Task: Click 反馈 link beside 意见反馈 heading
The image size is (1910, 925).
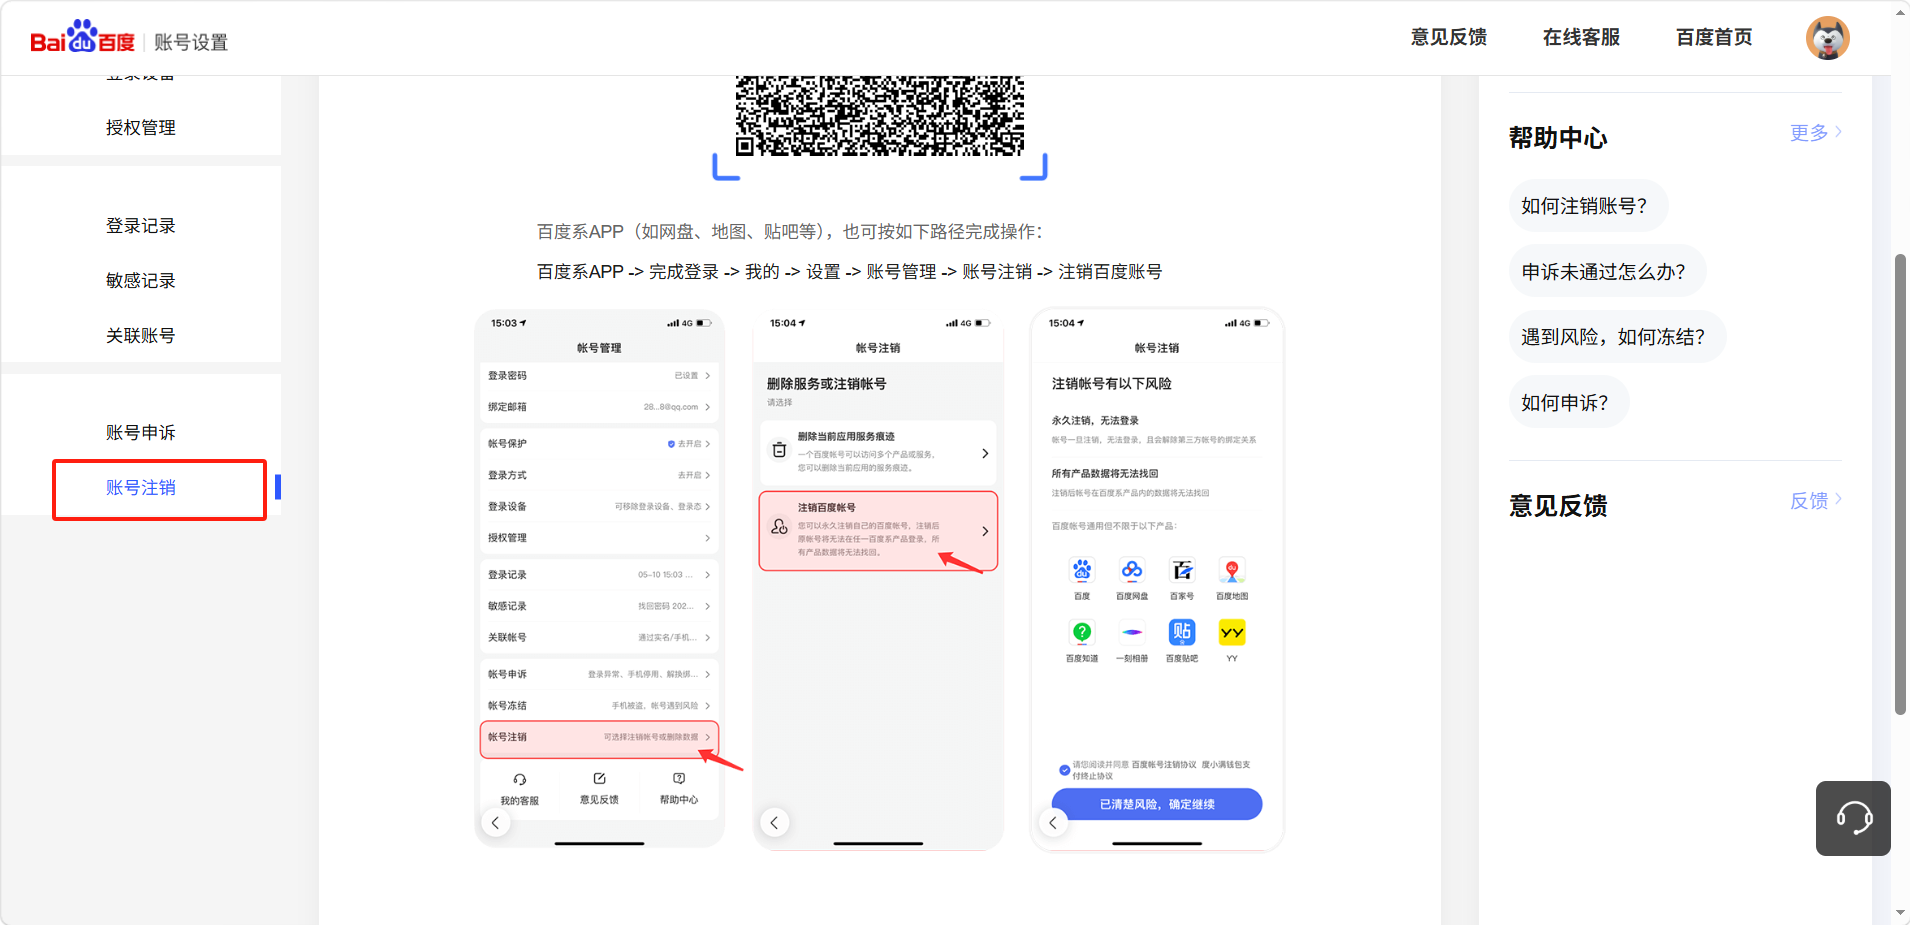Action: [x=1815, y=501]
